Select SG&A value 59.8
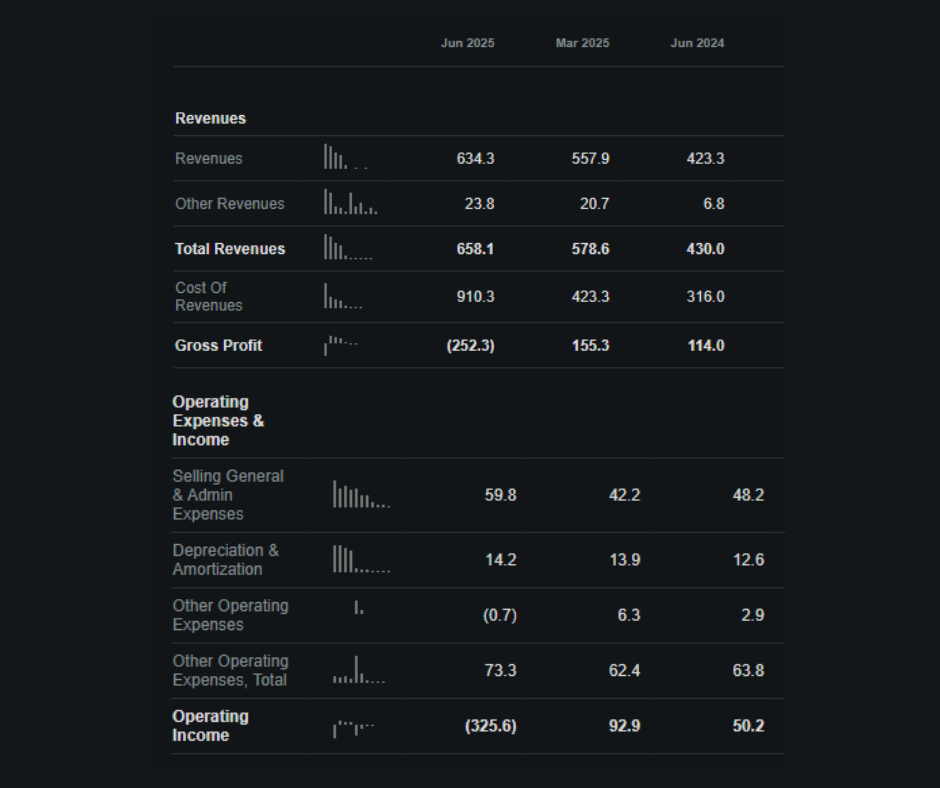The width and height of the screenshot is (940, 788). 501,495
